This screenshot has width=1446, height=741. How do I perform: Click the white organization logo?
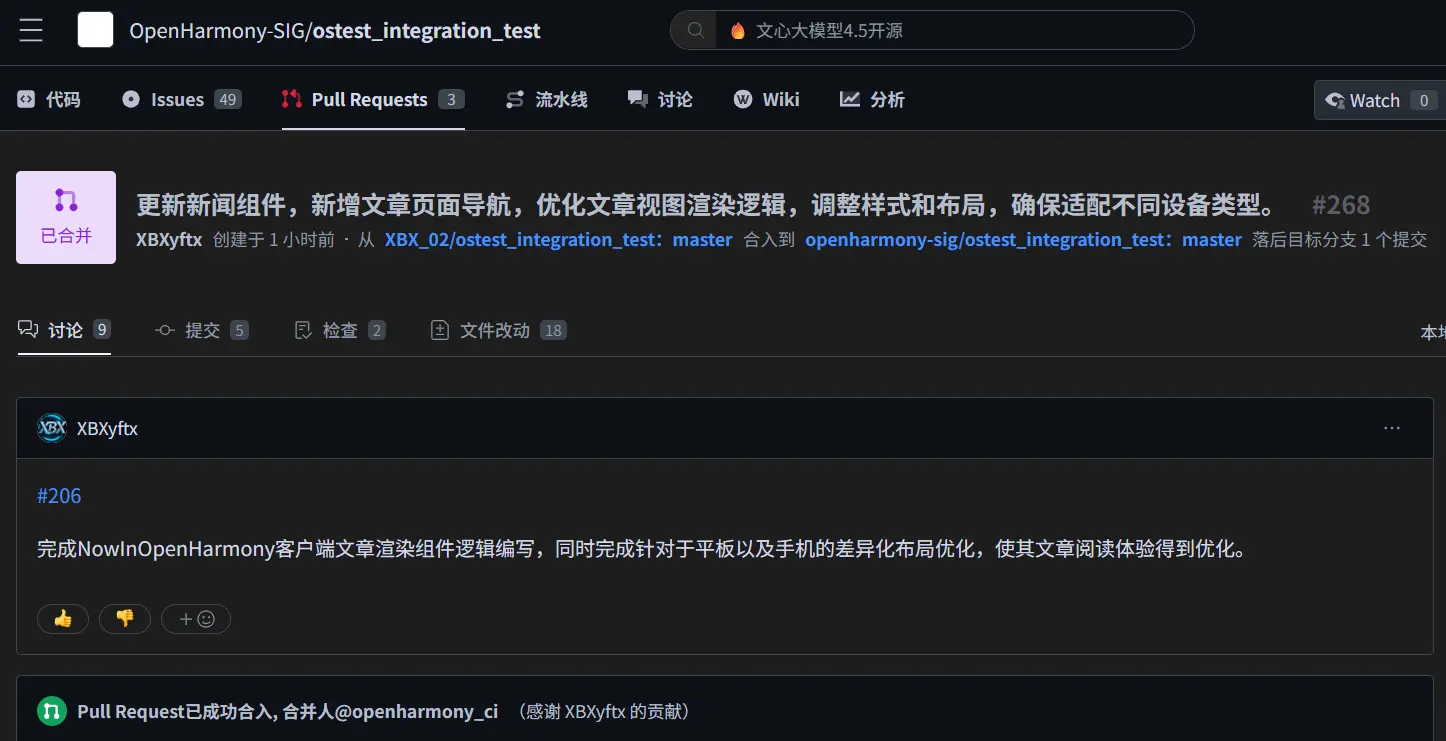click(96, 30)
